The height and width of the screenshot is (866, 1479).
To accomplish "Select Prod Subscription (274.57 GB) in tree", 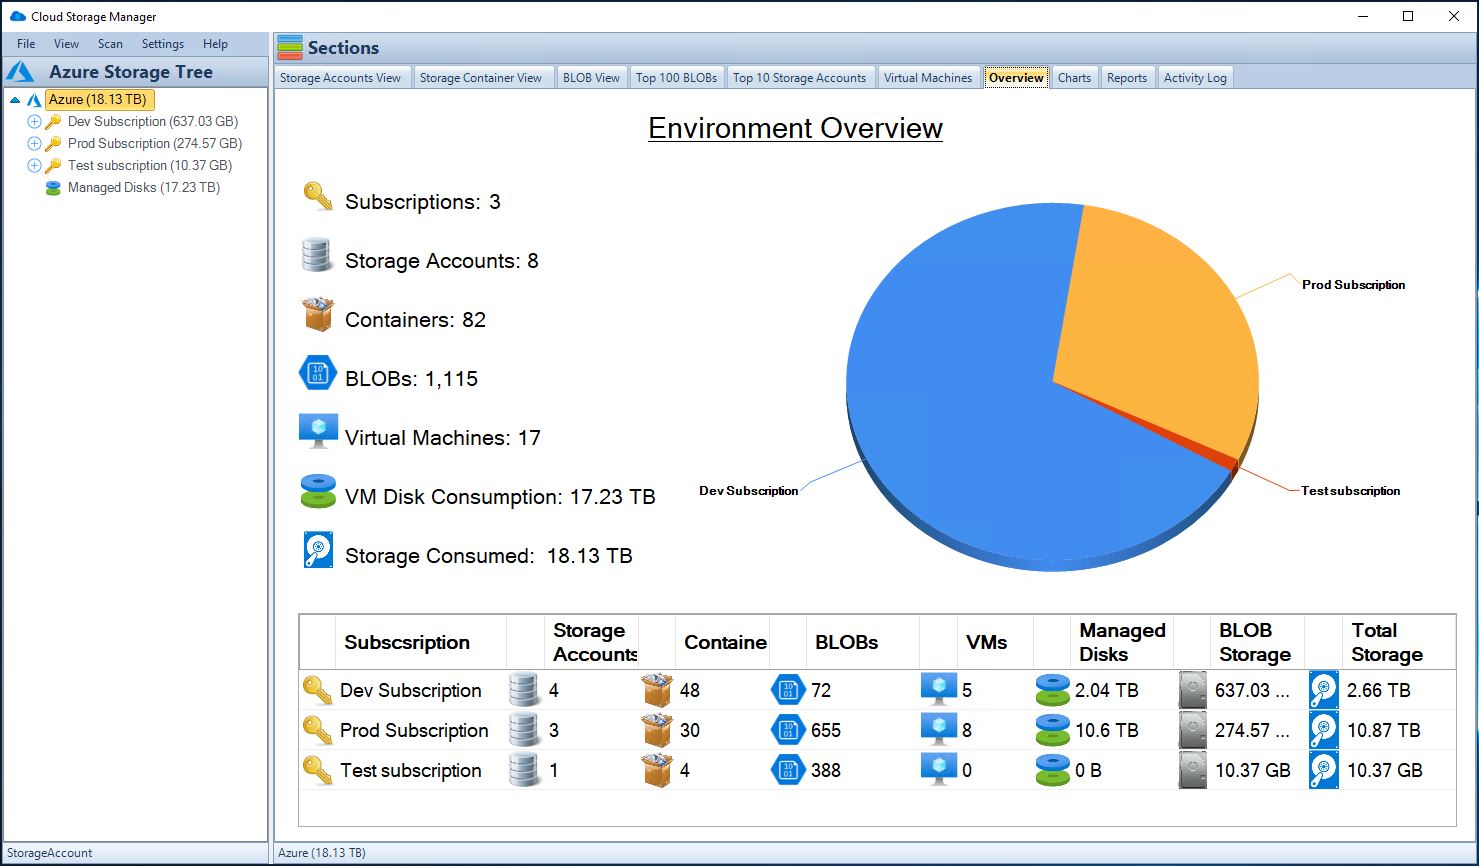I will click(155, 143).
